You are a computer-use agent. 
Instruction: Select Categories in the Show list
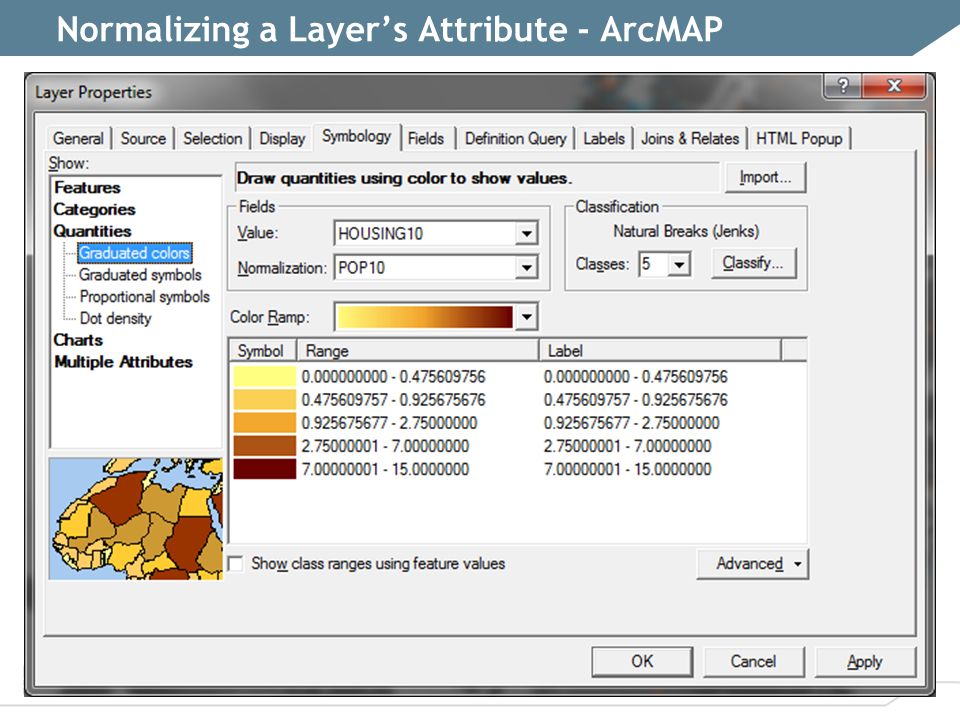[x=94, y=209]
